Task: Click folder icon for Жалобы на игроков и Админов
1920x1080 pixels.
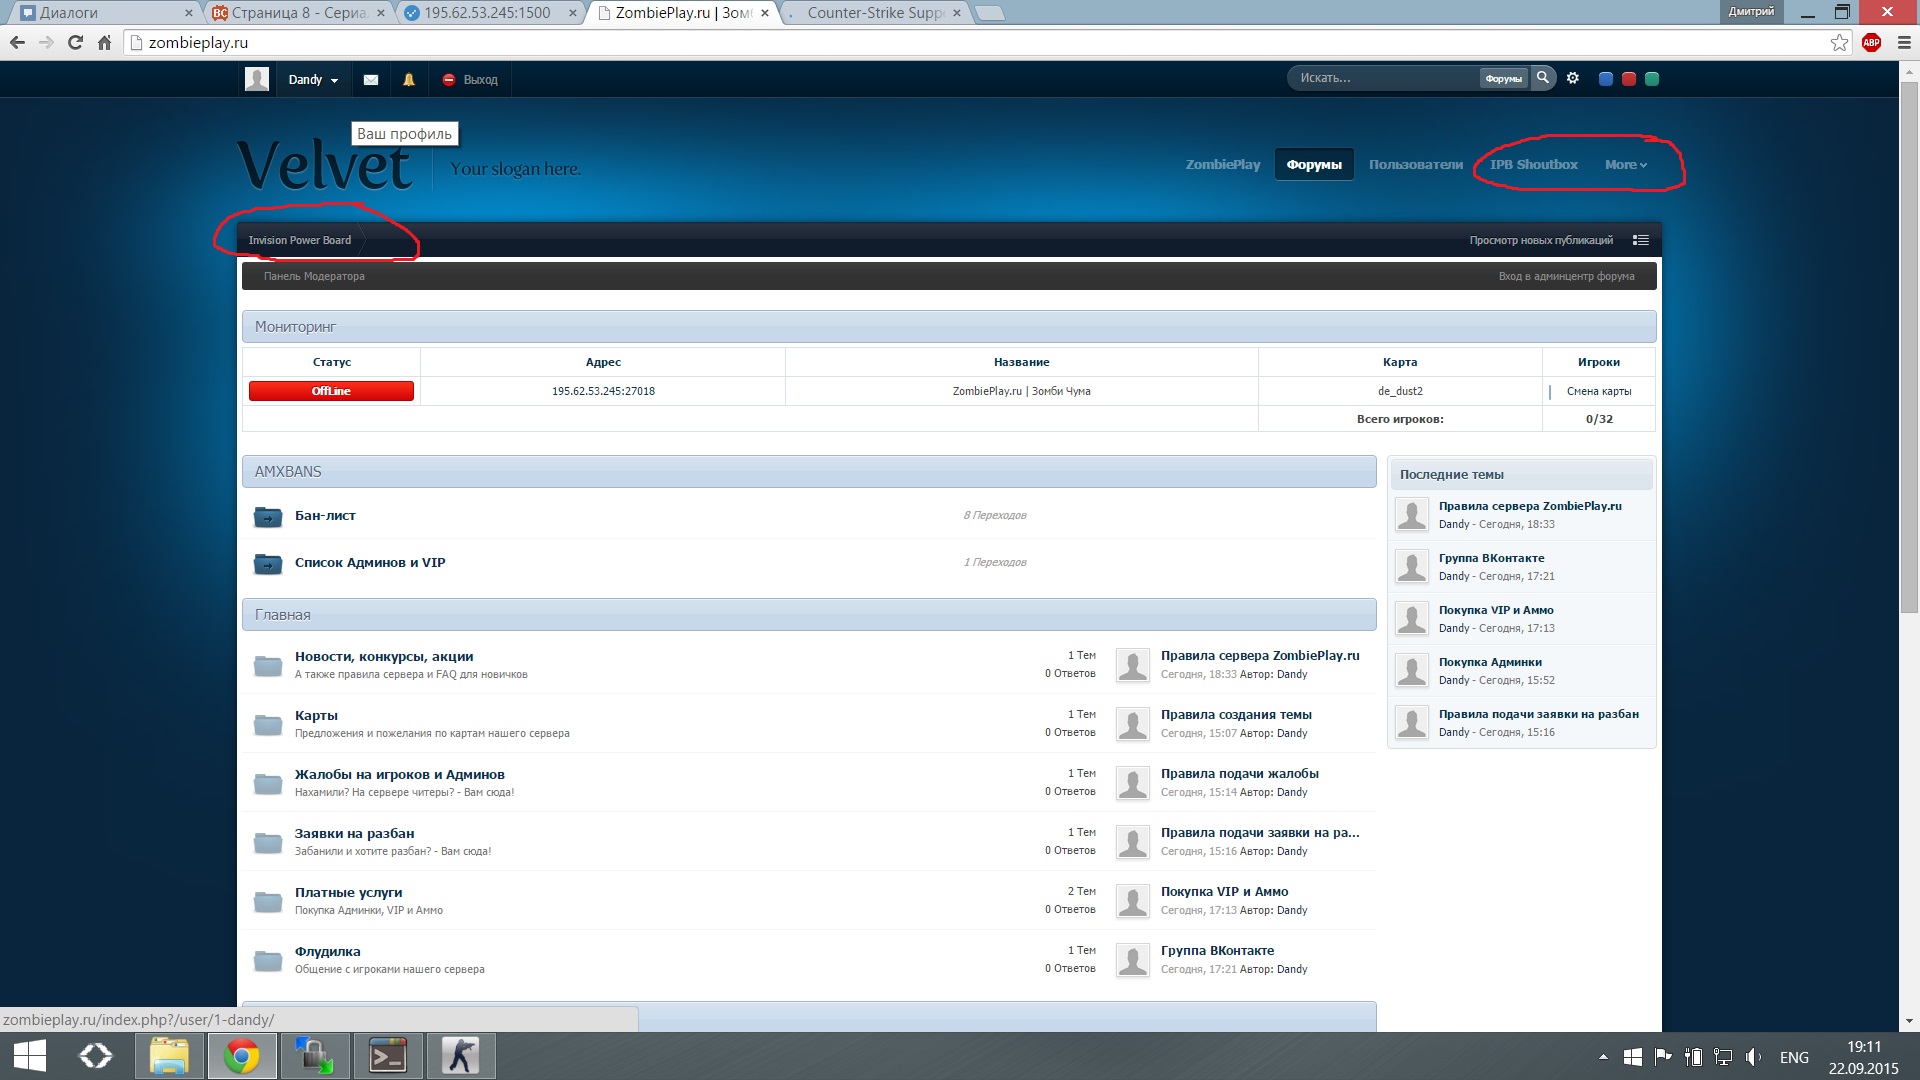Action: click(x=268, y=783)
